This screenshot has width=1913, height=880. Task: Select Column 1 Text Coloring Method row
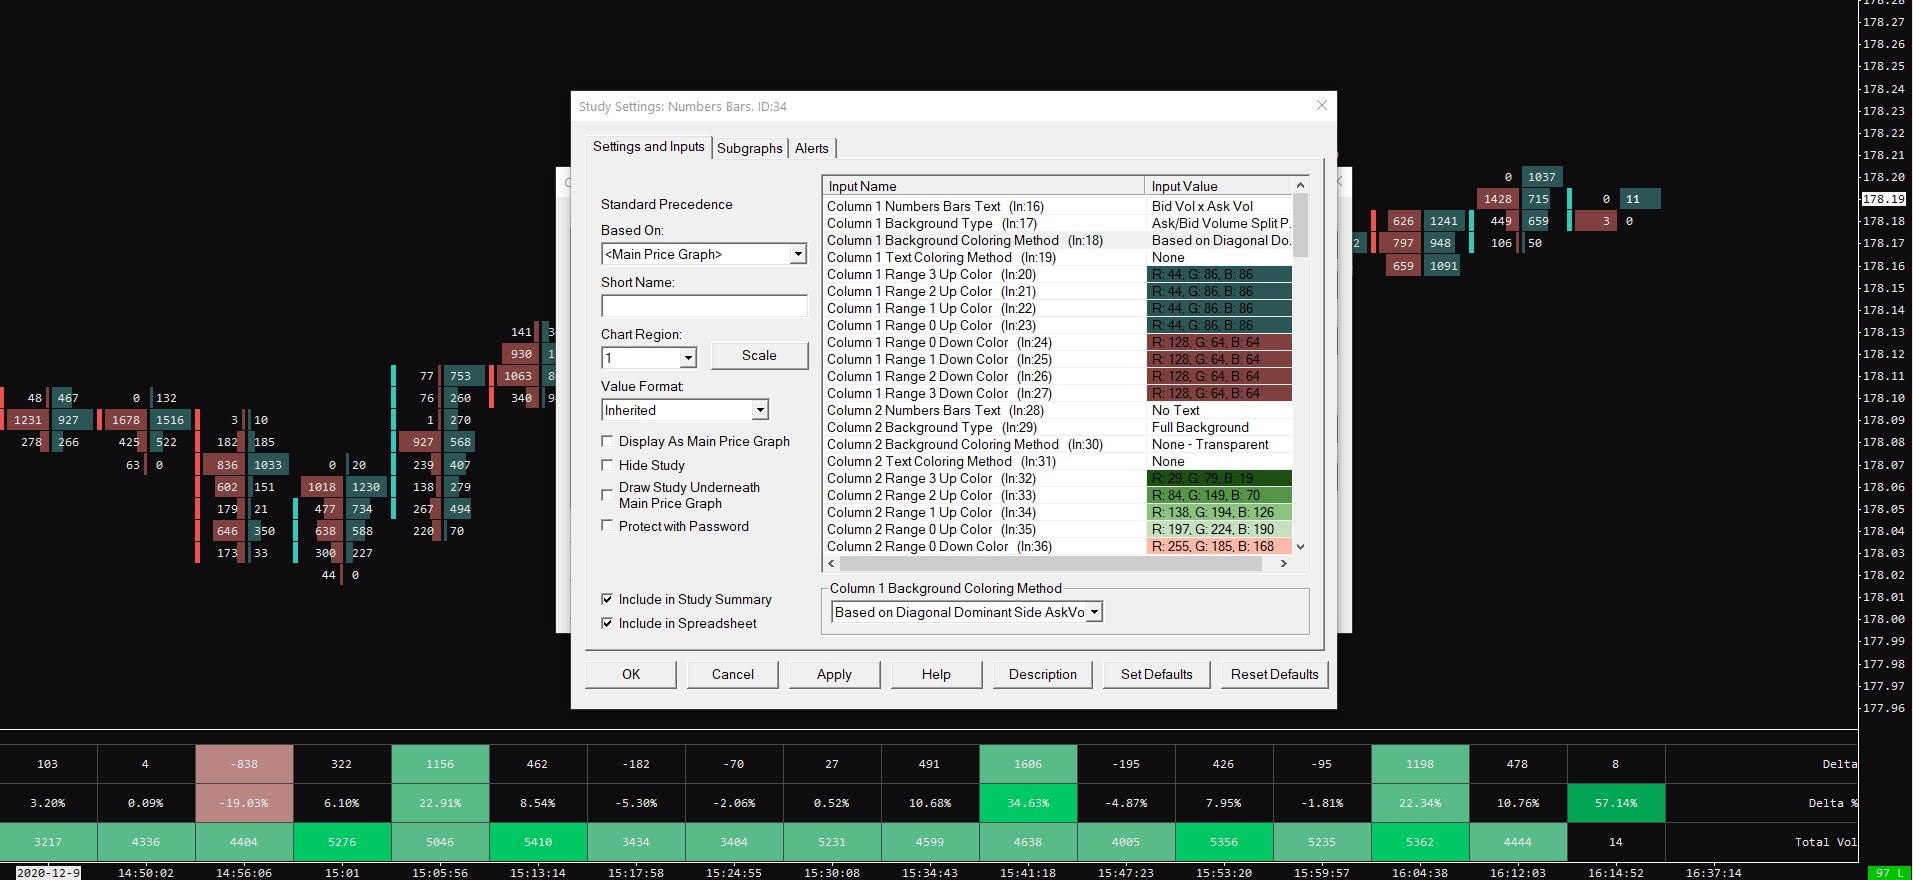(x=1058, y=257)
